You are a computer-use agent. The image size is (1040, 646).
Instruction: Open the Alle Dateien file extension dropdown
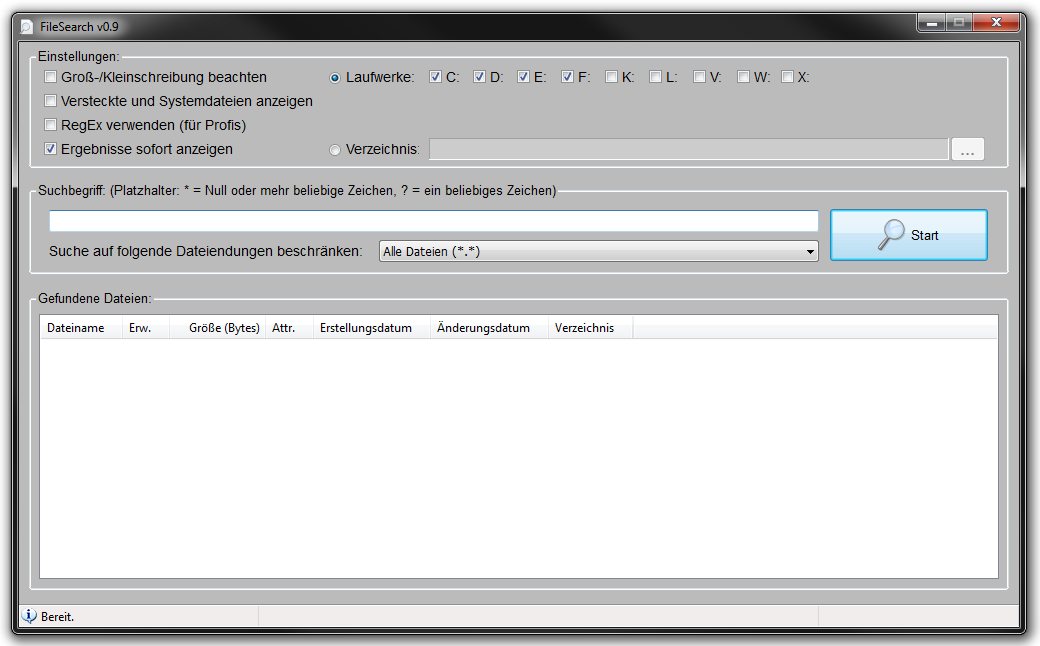tap(598, 252)
